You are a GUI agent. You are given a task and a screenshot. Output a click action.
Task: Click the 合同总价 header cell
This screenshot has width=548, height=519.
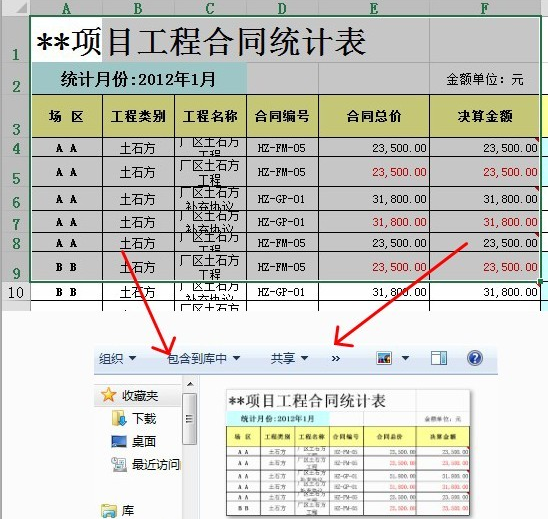pyautogui.click(x=374, y=116)
